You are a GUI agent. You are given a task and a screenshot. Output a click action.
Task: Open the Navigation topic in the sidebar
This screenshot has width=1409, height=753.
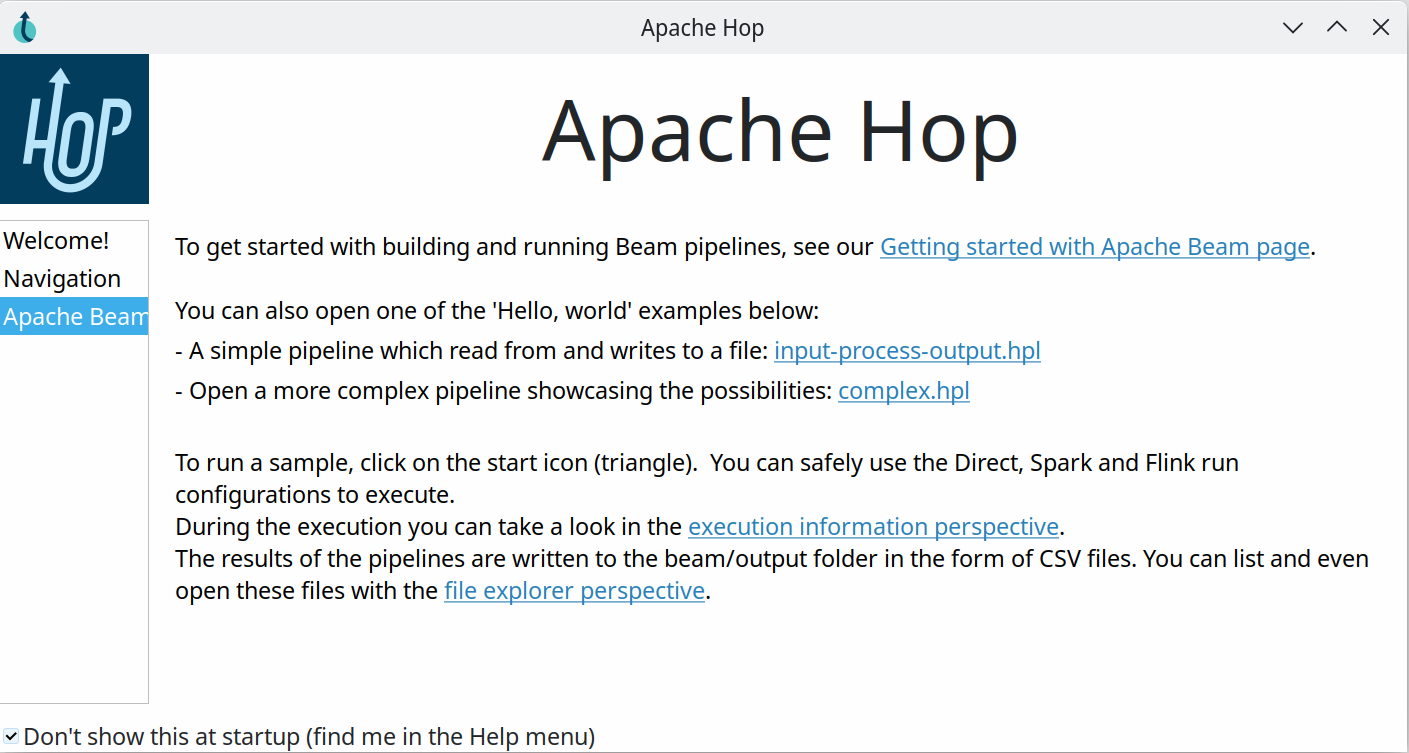coord(62,278)
